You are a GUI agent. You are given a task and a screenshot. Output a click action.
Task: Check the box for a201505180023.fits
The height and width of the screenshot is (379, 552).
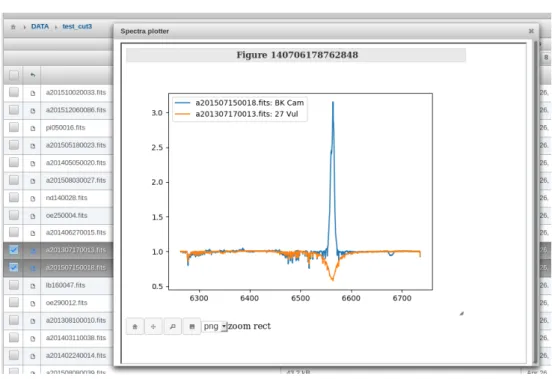(14, 145)
